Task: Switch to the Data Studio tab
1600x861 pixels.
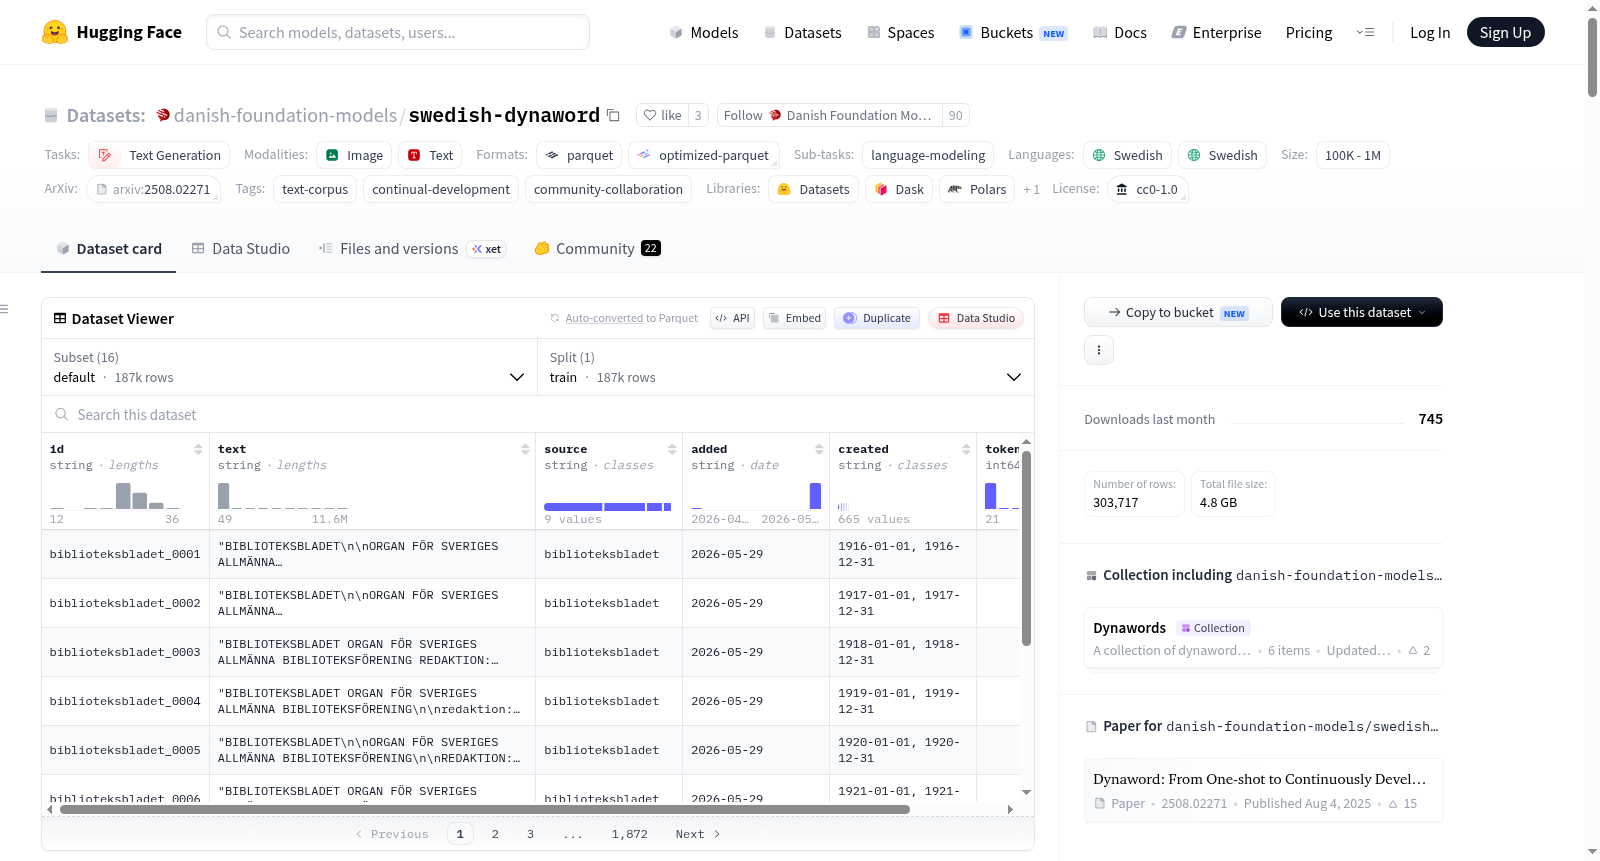Action: [x=241, y=249]
